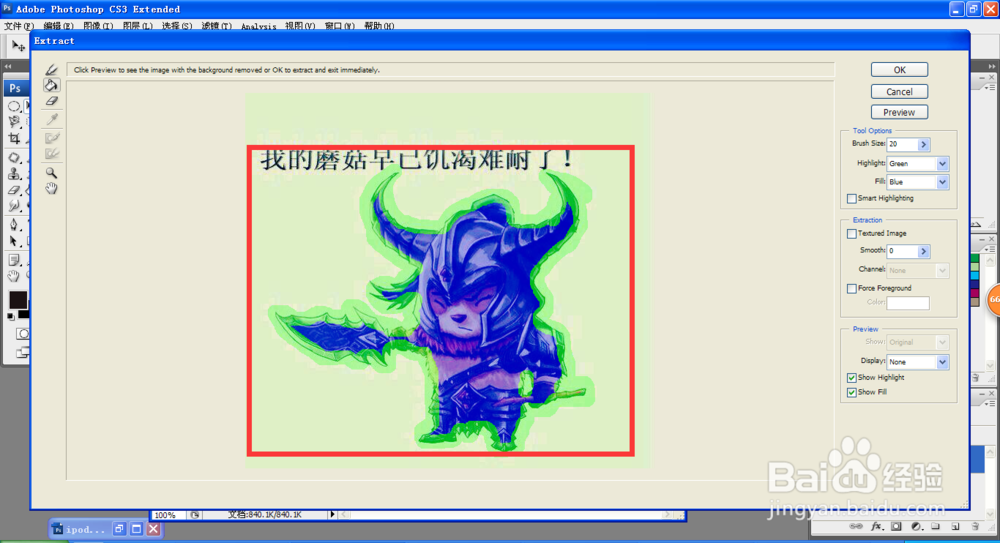
Task: Create new adjustment layer icon
Action: 916,526
